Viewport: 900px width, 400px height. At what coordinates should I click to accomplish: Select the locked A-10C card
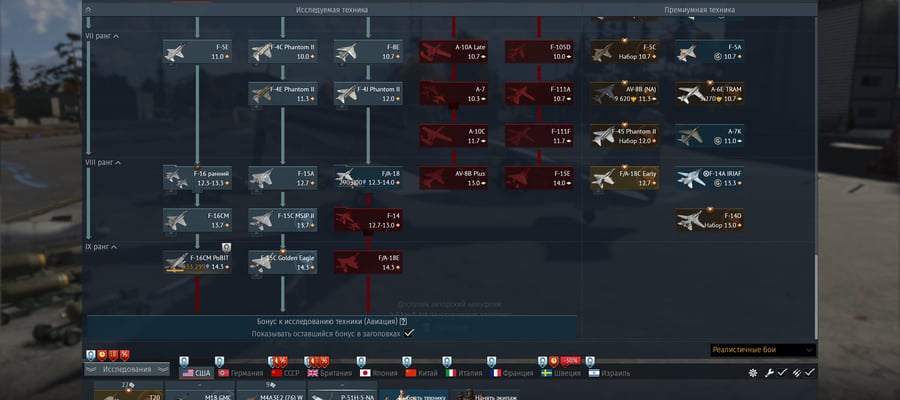454,136
